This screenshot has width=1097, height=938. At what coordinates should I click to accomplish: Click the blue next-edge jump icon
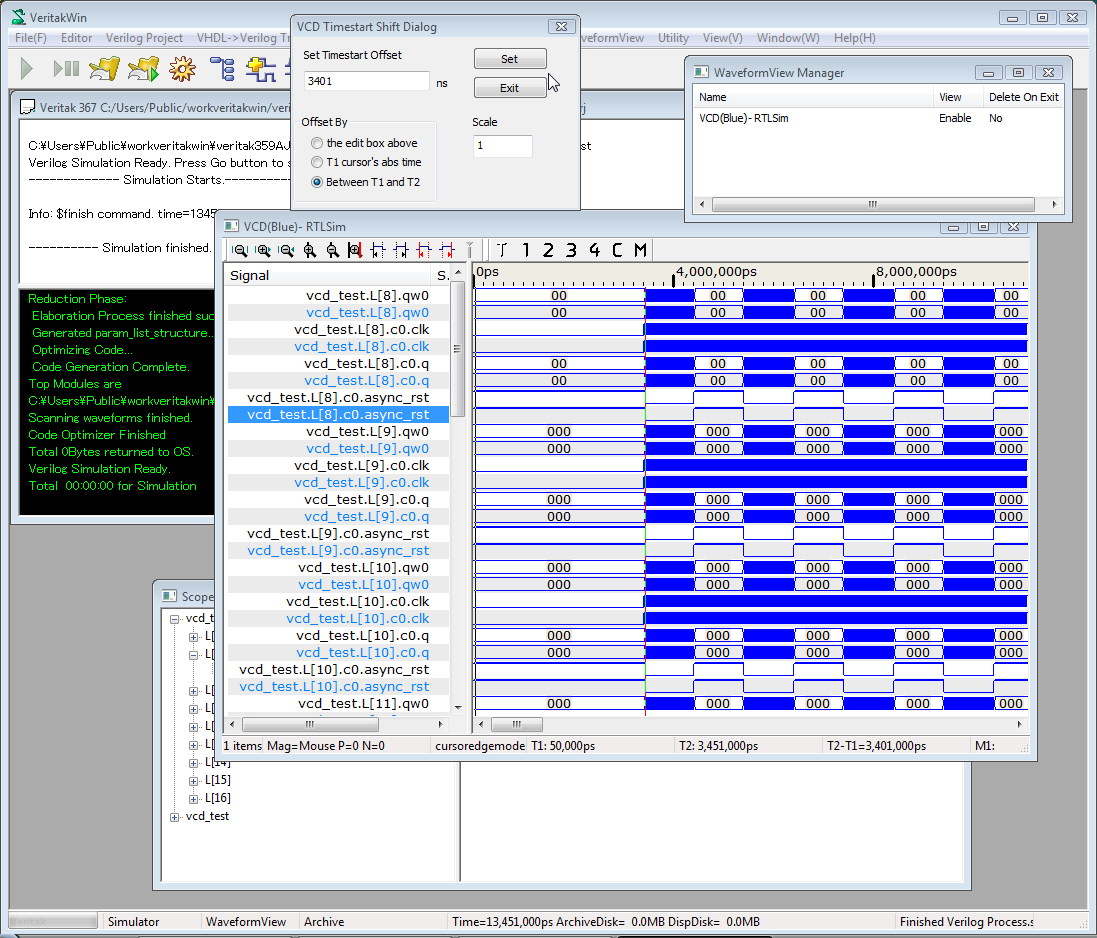[401, 250]
